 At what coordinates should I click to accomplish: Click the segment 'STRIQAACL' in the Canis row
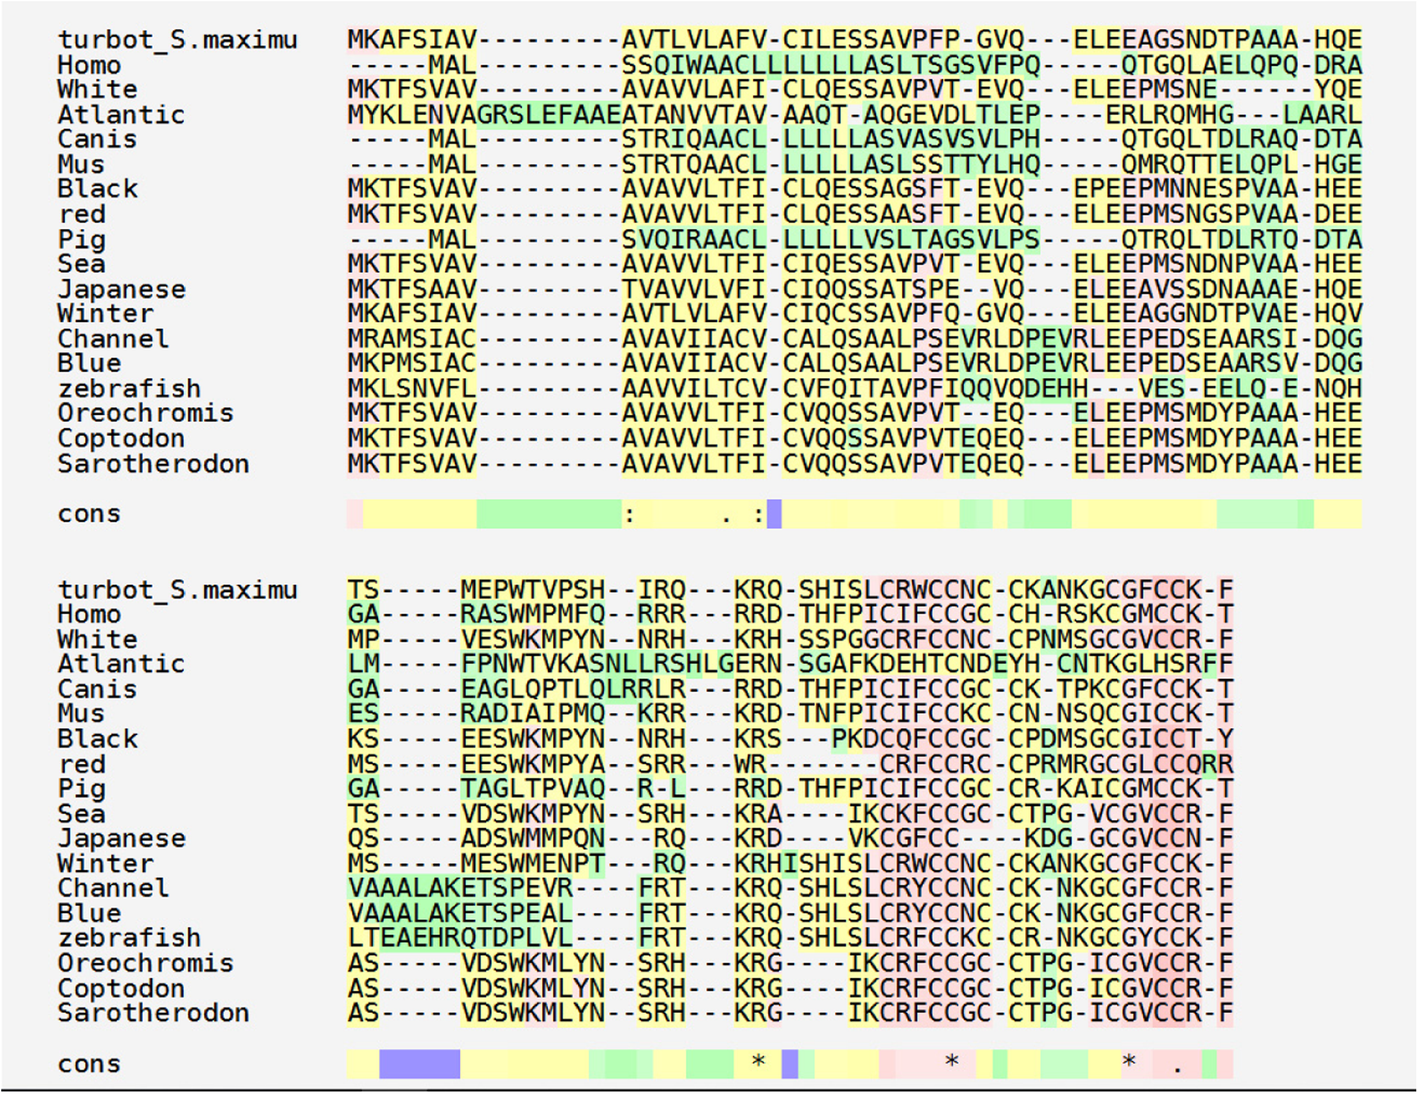click(694, 140)
